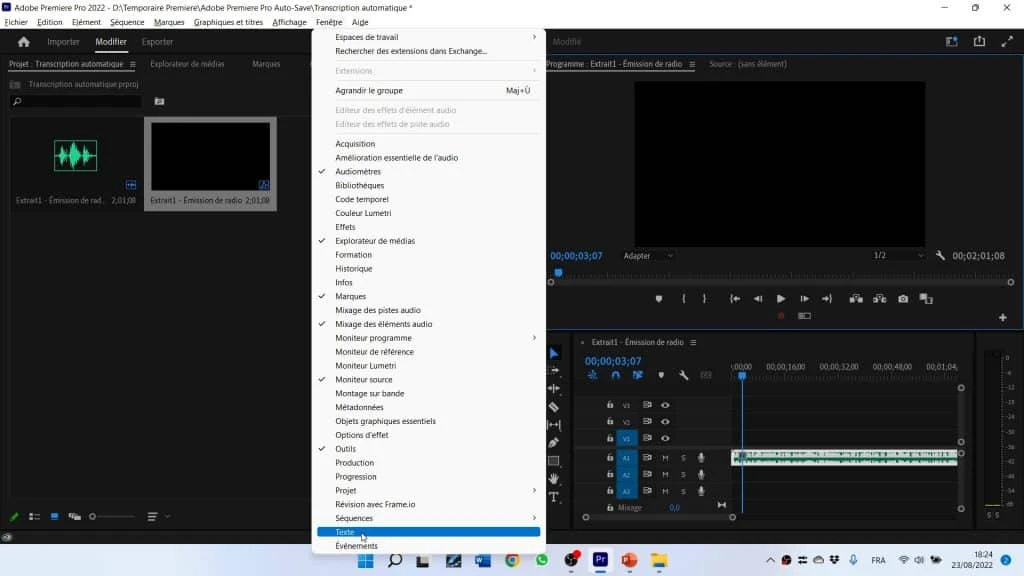Step forward one frame
The width and height of the screenshot is (1024, 576).
[804, 299]
